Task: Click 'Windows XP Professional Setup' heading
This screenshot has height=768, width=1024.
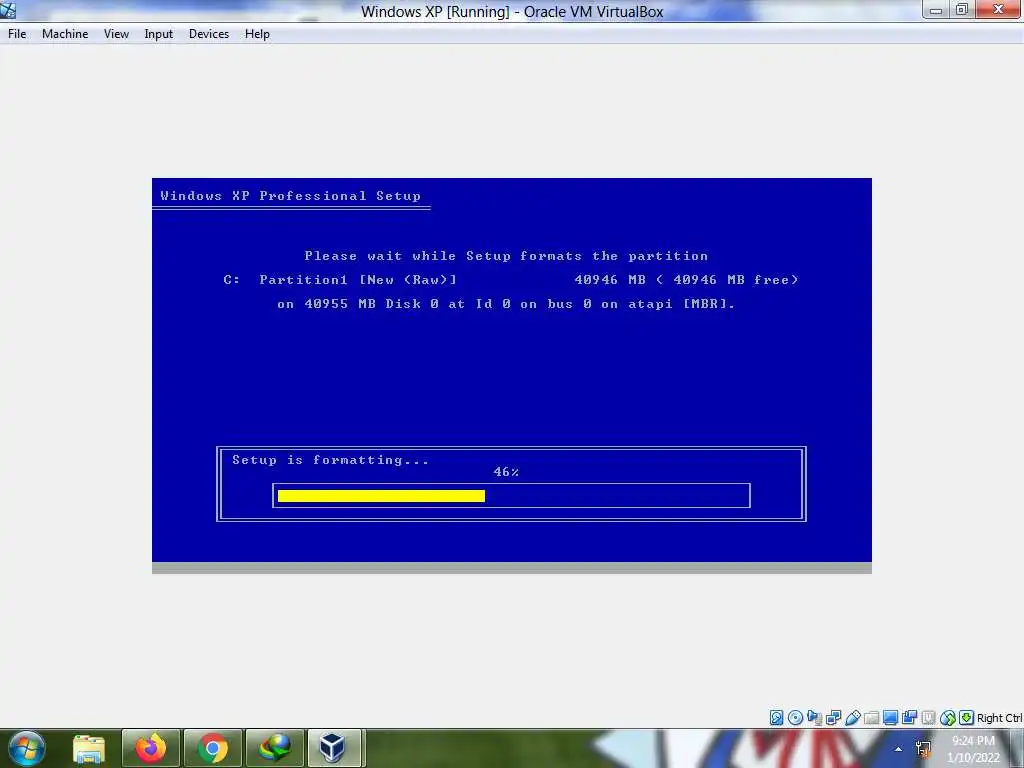Action: (291, 195)
